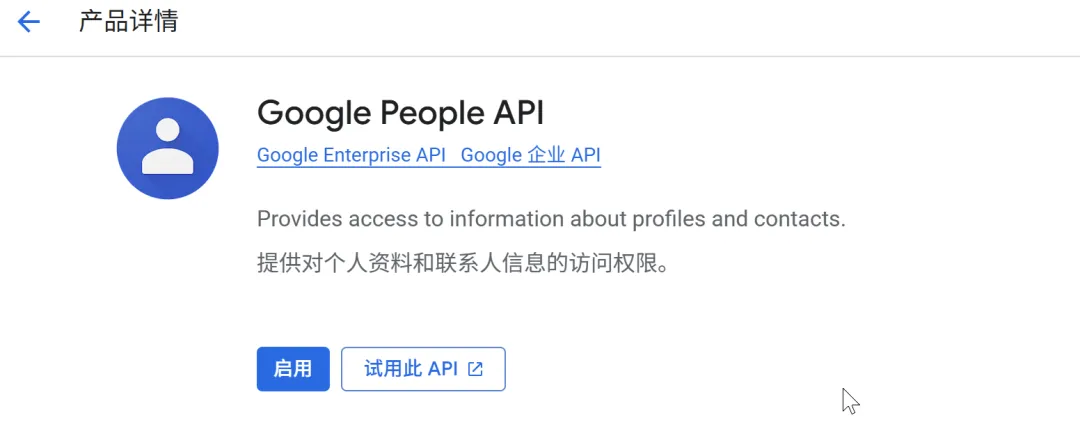1080x445 pixels.
Task: Try this API via the outlined button
Action: (422, 369)
